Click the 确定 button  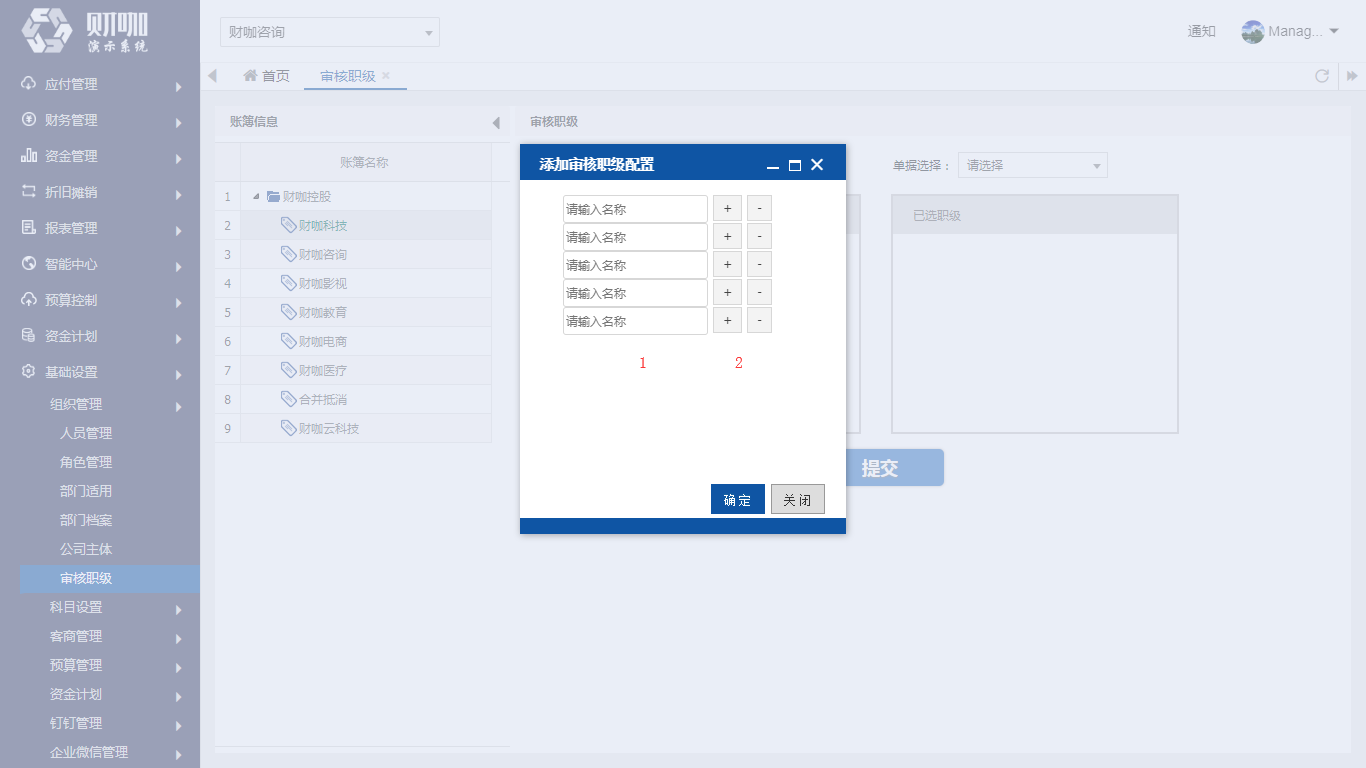(738, 499)
